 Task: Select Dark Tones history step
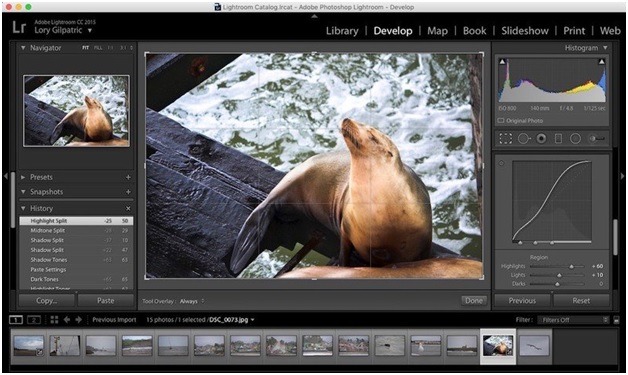click(x=76, y=279)
